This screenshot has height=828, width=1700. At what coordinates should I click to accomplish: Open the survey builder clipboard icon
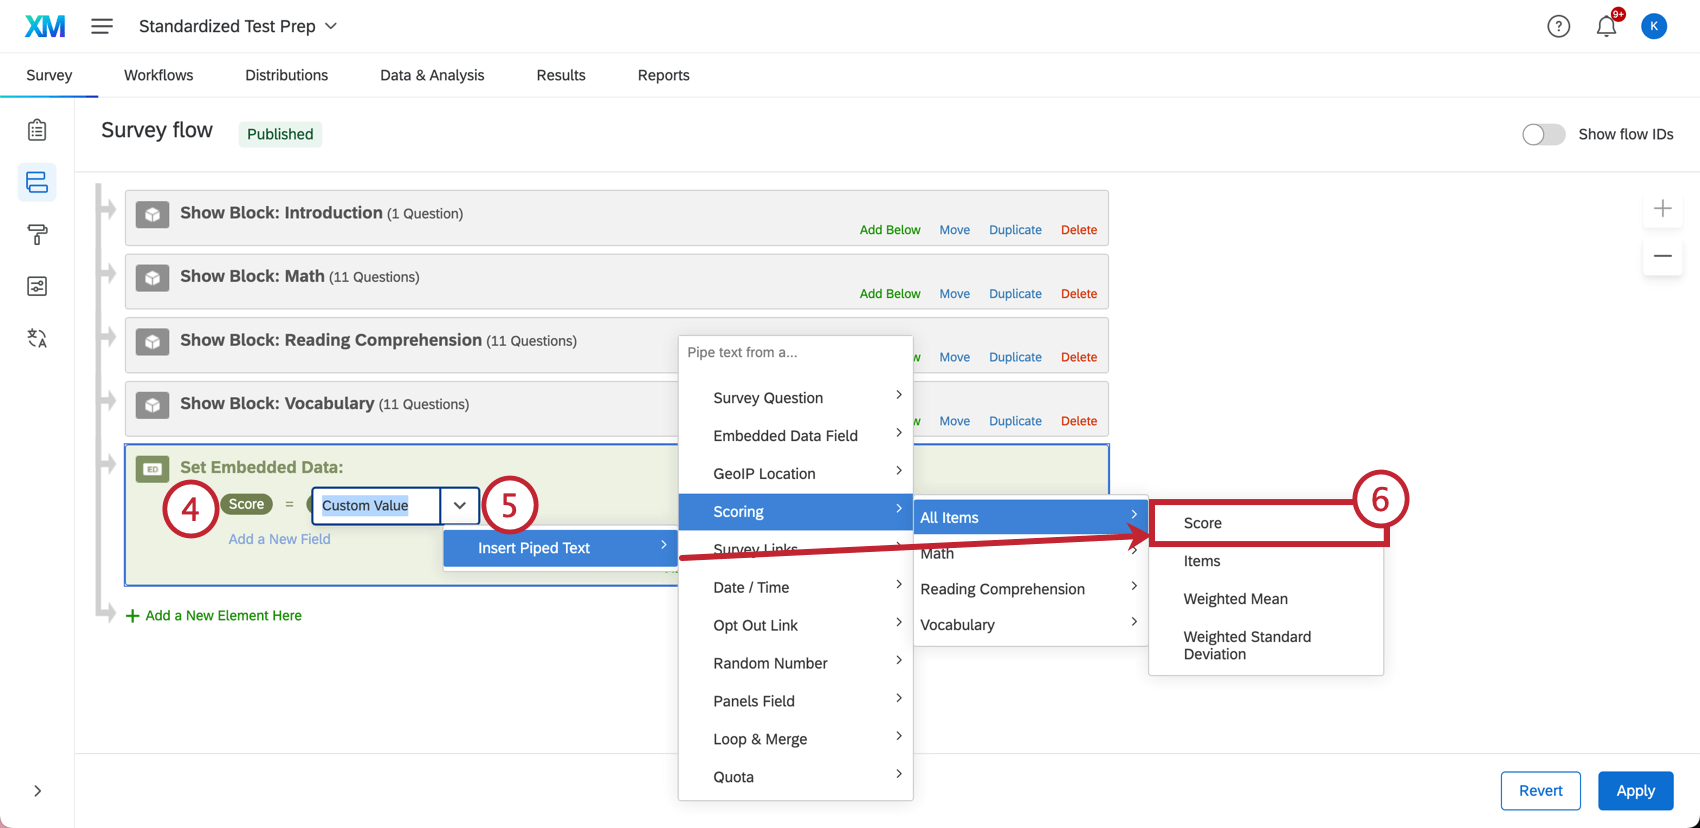click(x=37, y=130)
